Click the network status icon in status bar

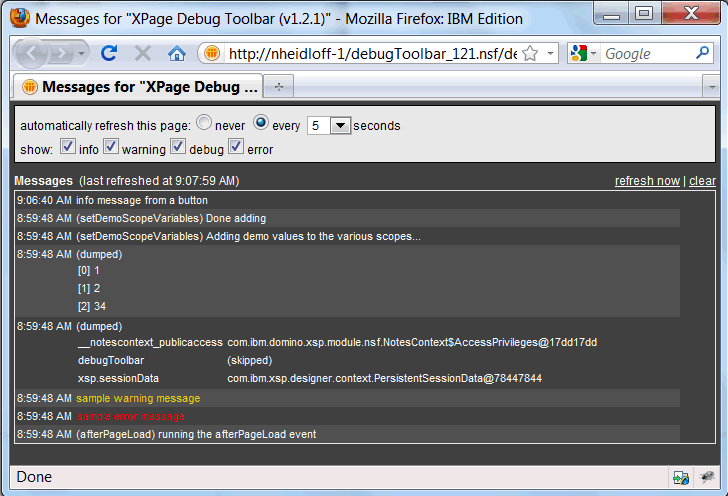[681, 477]
